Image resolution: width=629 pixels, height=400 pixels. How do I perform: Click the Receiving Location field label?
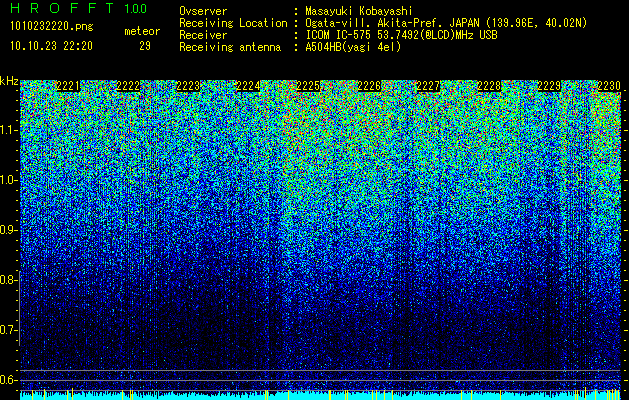point(233,23)
